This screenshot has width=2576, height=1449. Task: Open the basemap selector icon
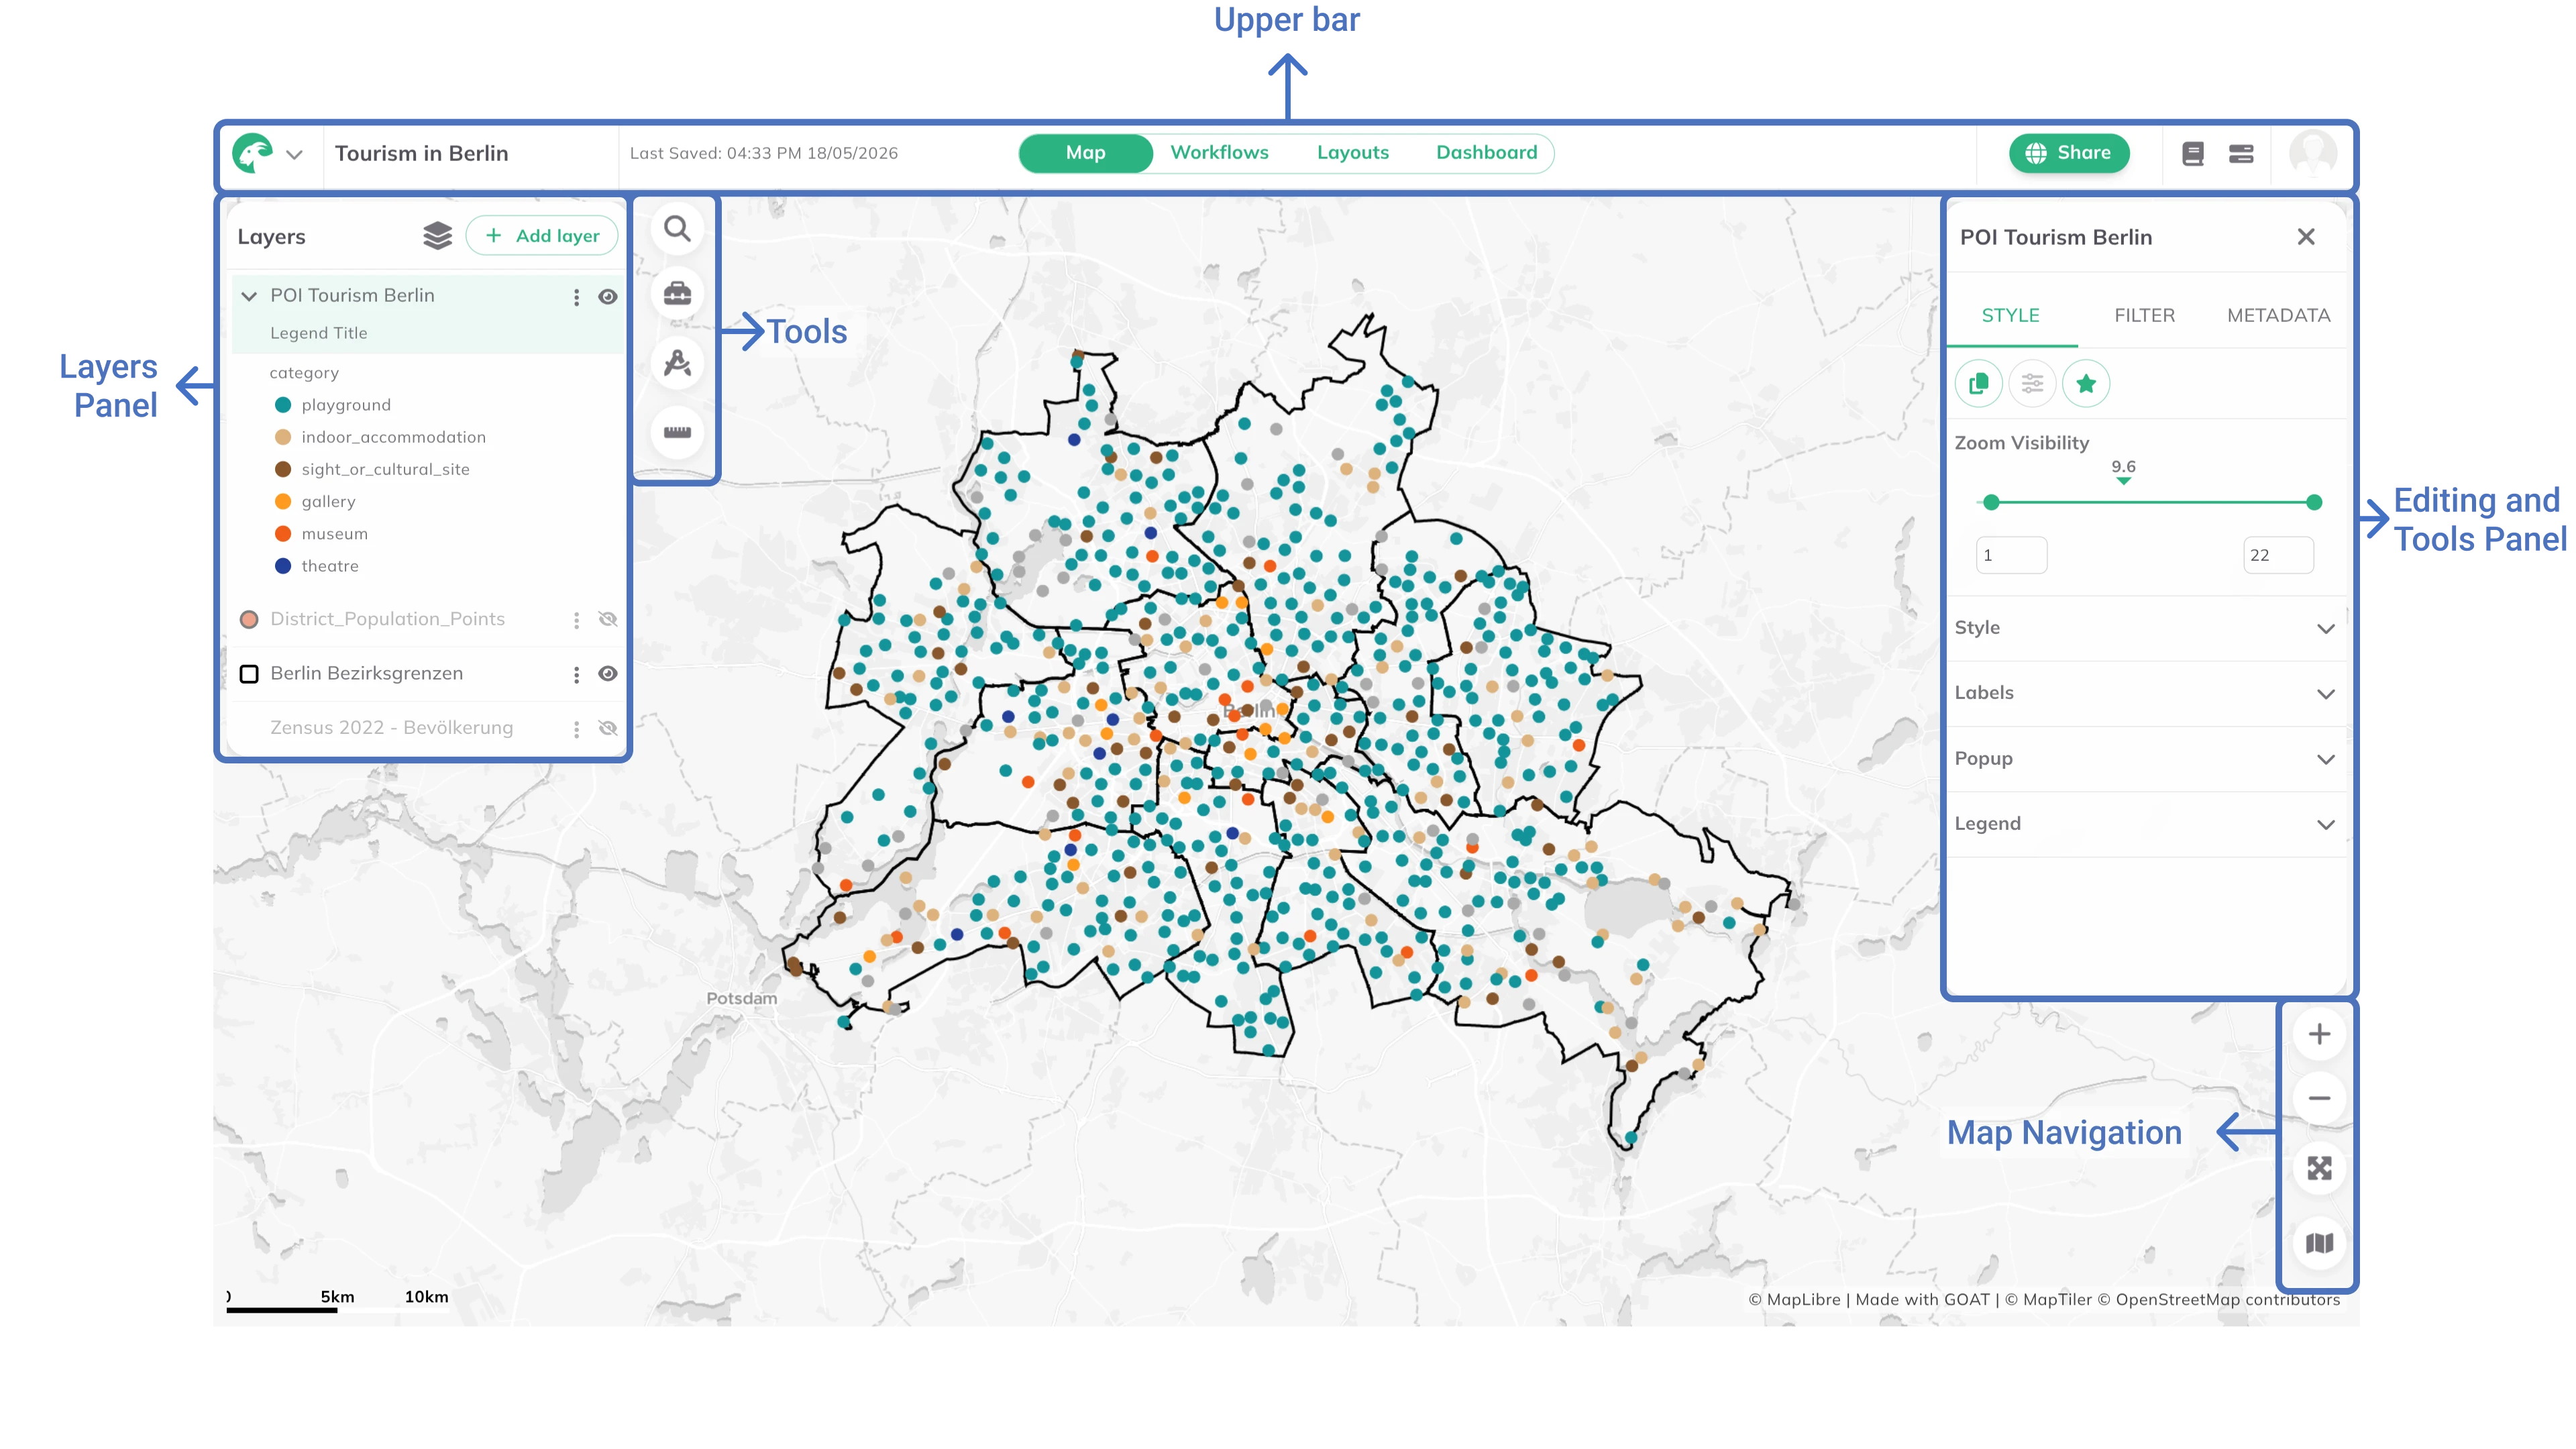[2319, 1244]
